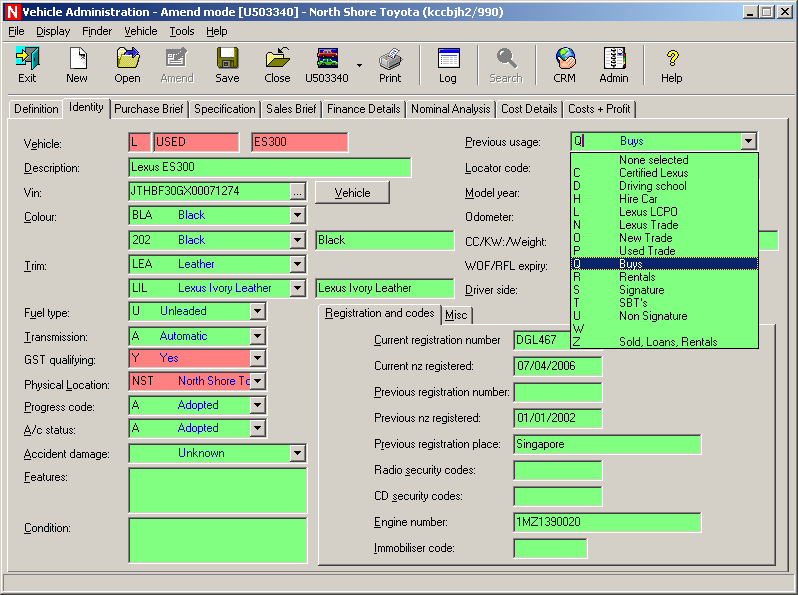
Task: Save the vehicle record via Save icon
Action: click(x=227, y=64)
